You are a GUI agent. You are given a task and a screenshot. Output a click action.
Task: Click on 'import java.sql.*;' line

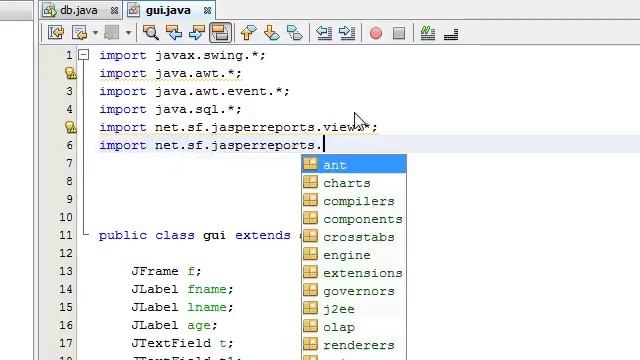click(170, 109)
